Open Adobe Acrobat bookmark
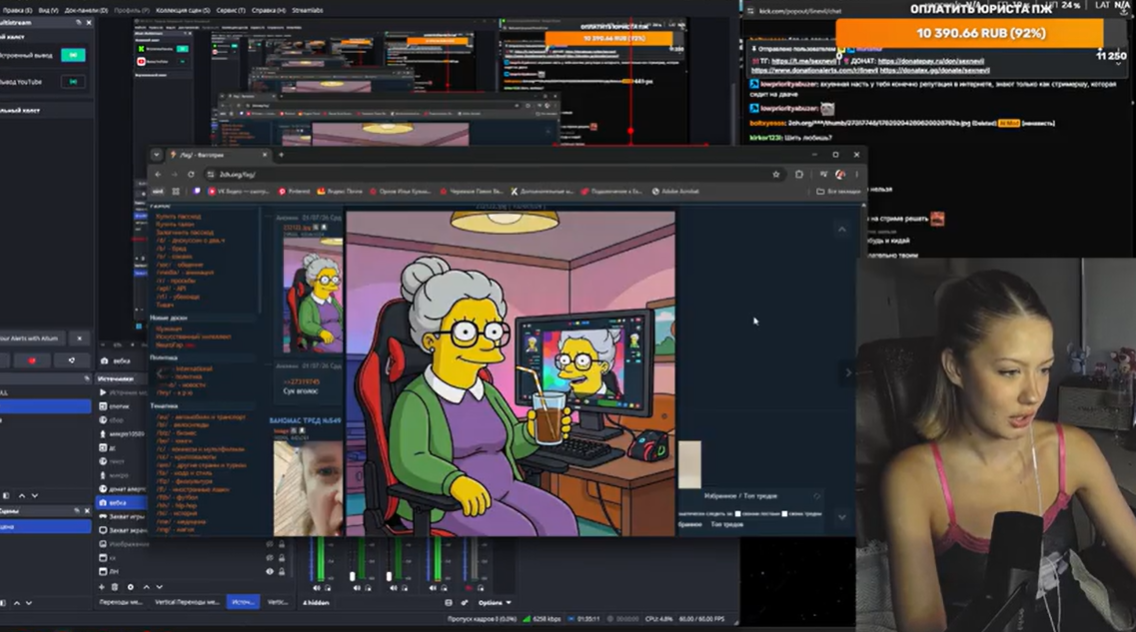The height and width of the screenshot is (632, 1136). coord(675,191)
